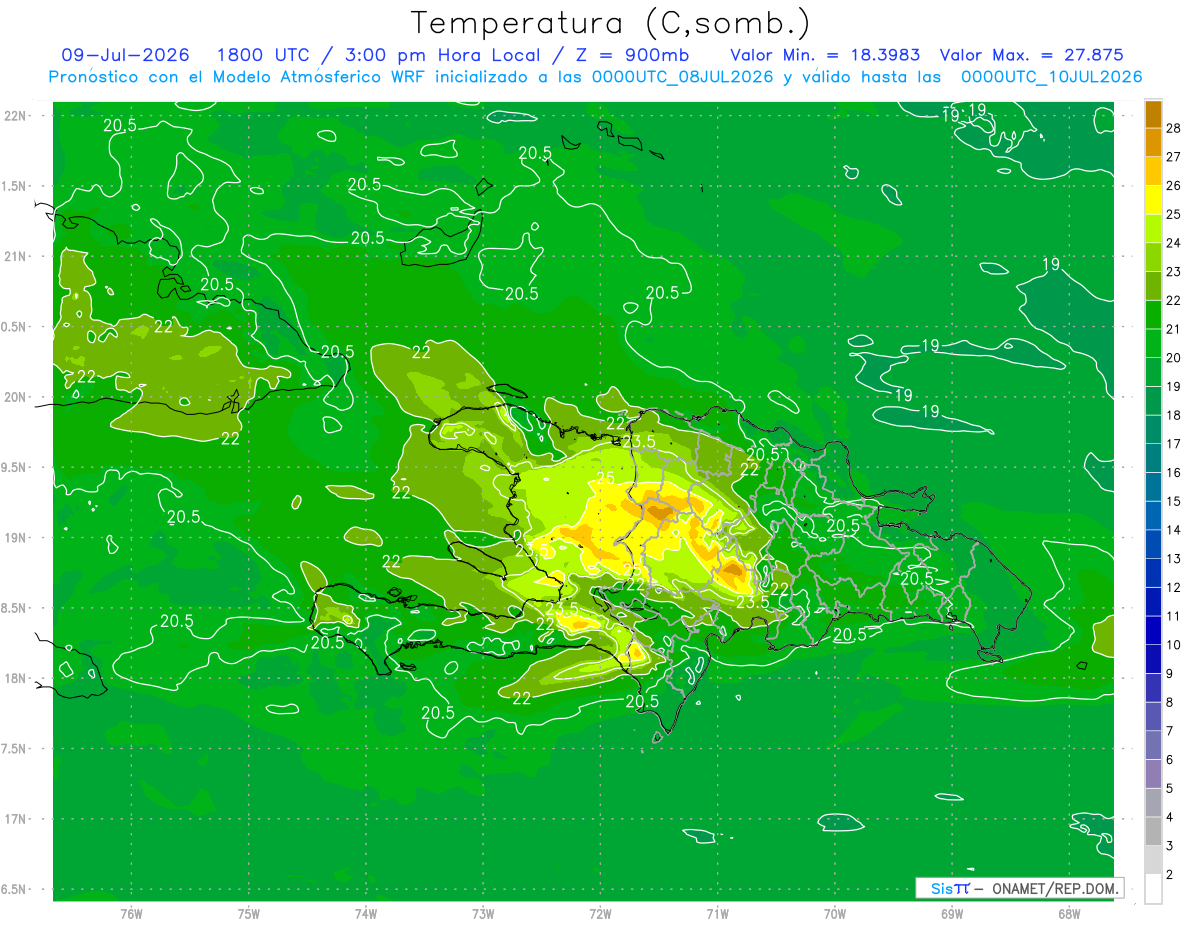Select the "09-Jul-2026" forecast date text
1200x927 pixels.
click(x=125, y=55)
